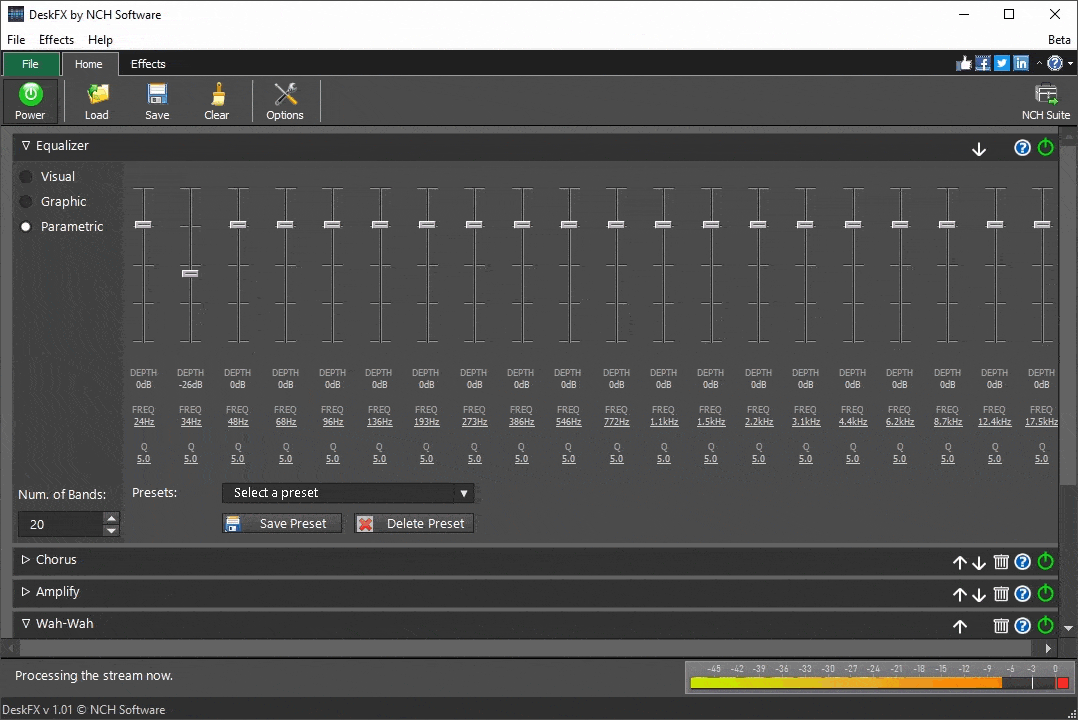
Task: Click the Save toolbar icon
Action: 156,100
